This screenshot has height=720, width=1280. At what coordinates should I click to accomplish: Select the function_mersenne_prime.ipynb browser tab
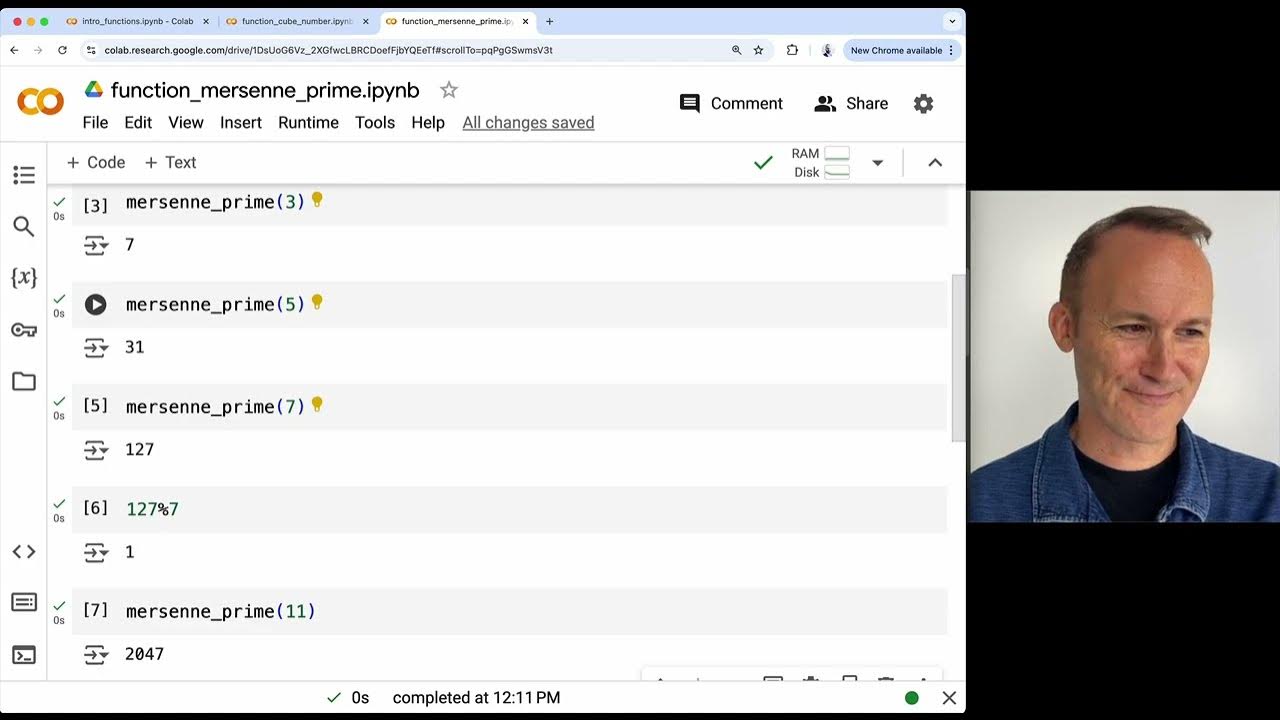(x=457, y=21)
